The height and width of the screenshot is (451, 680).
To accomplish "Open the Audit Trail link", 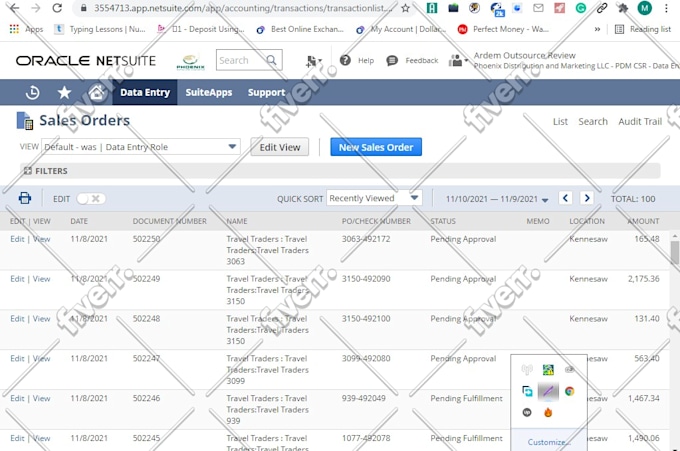I will coord(640,122).
